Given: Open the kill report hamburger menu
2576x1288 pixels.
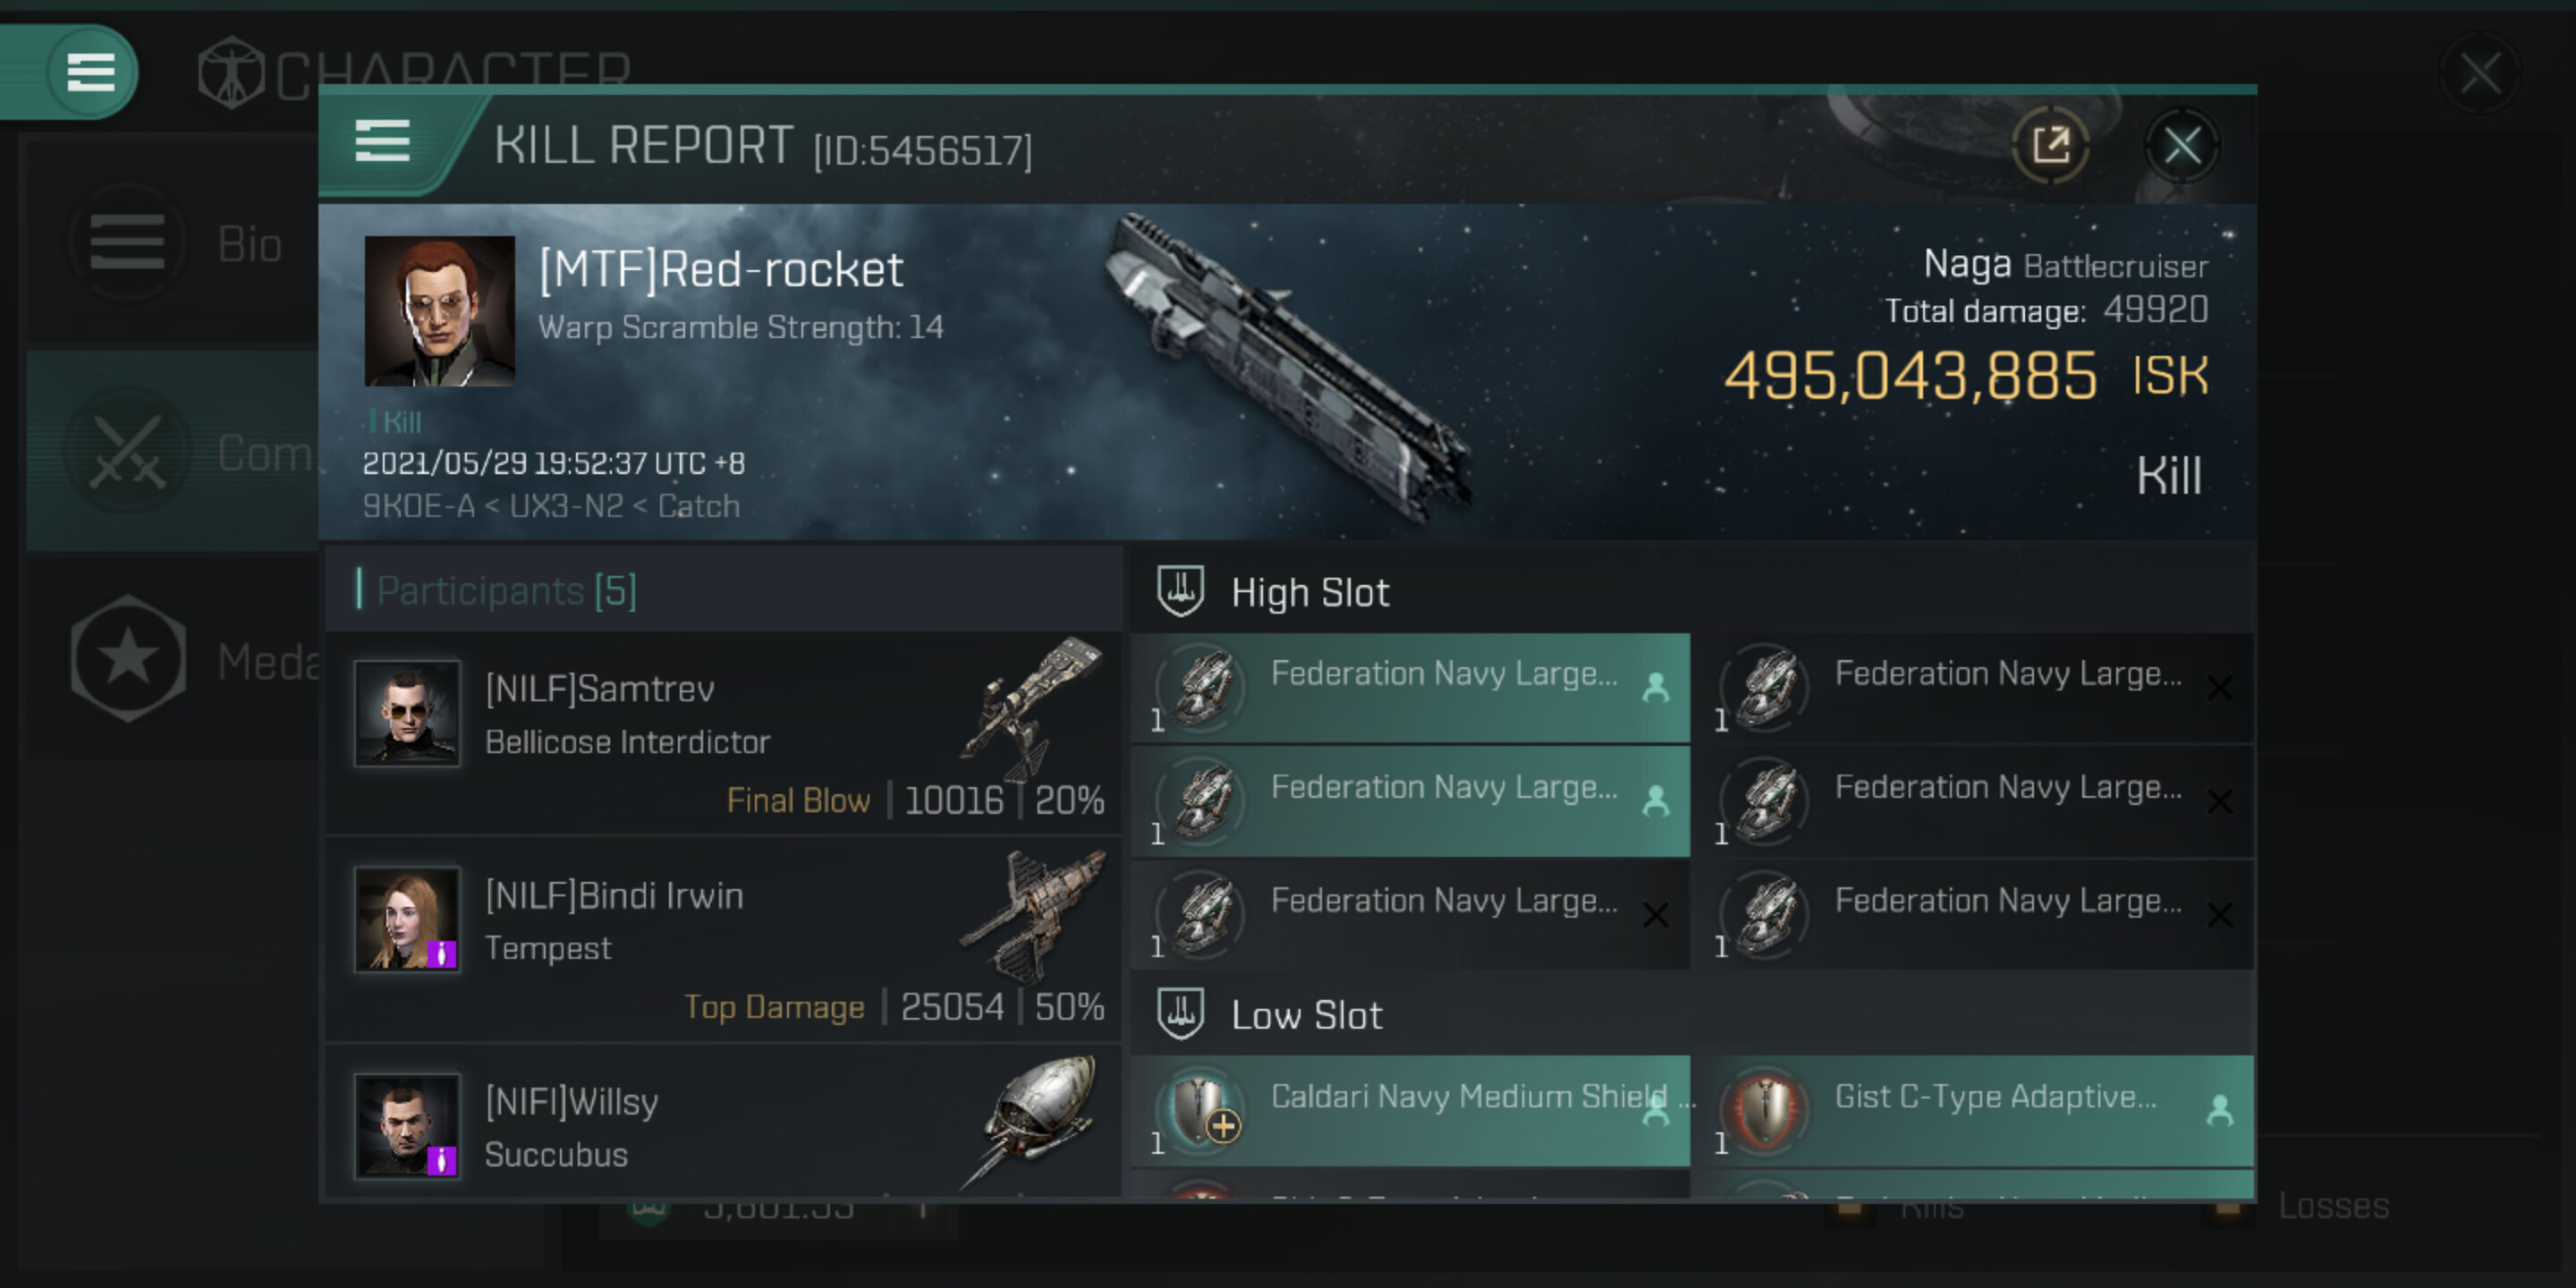Looking at the screenshot, I should click(x=382, y=141).
